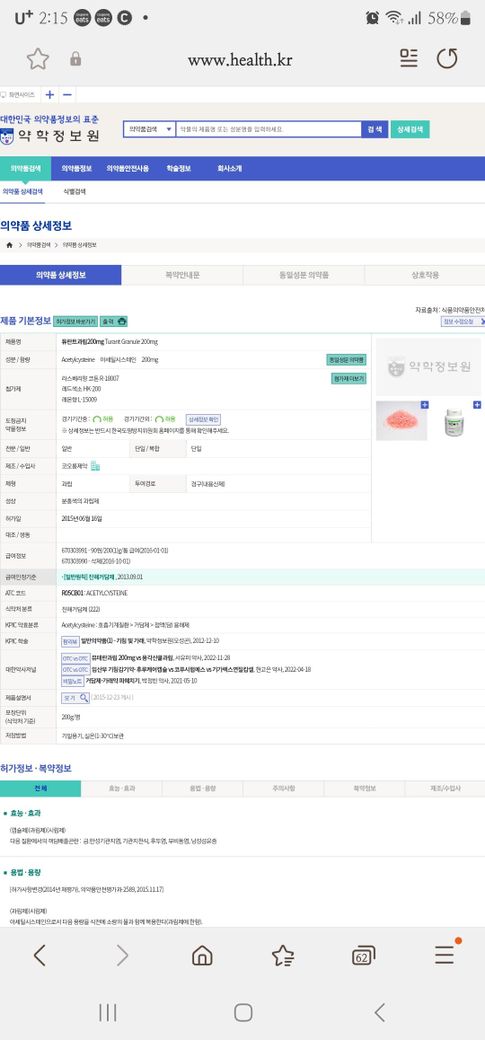
Task: Tap the blue 검색 button
Action: tap(374, 129)
